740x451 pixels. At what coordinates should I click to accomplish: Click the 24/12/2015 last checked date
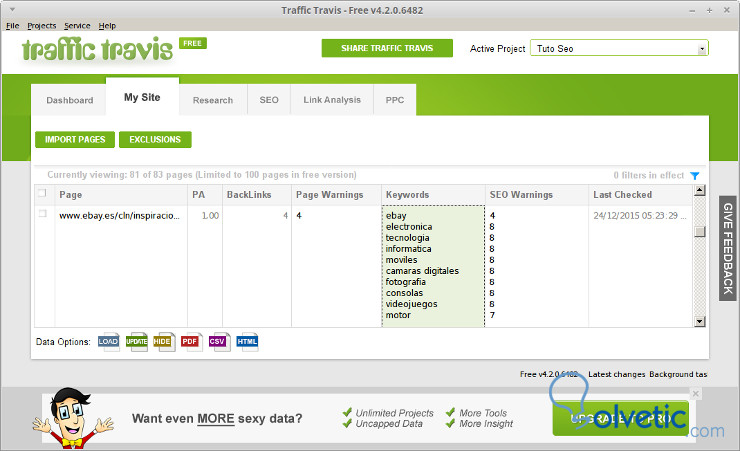point(639,216)
